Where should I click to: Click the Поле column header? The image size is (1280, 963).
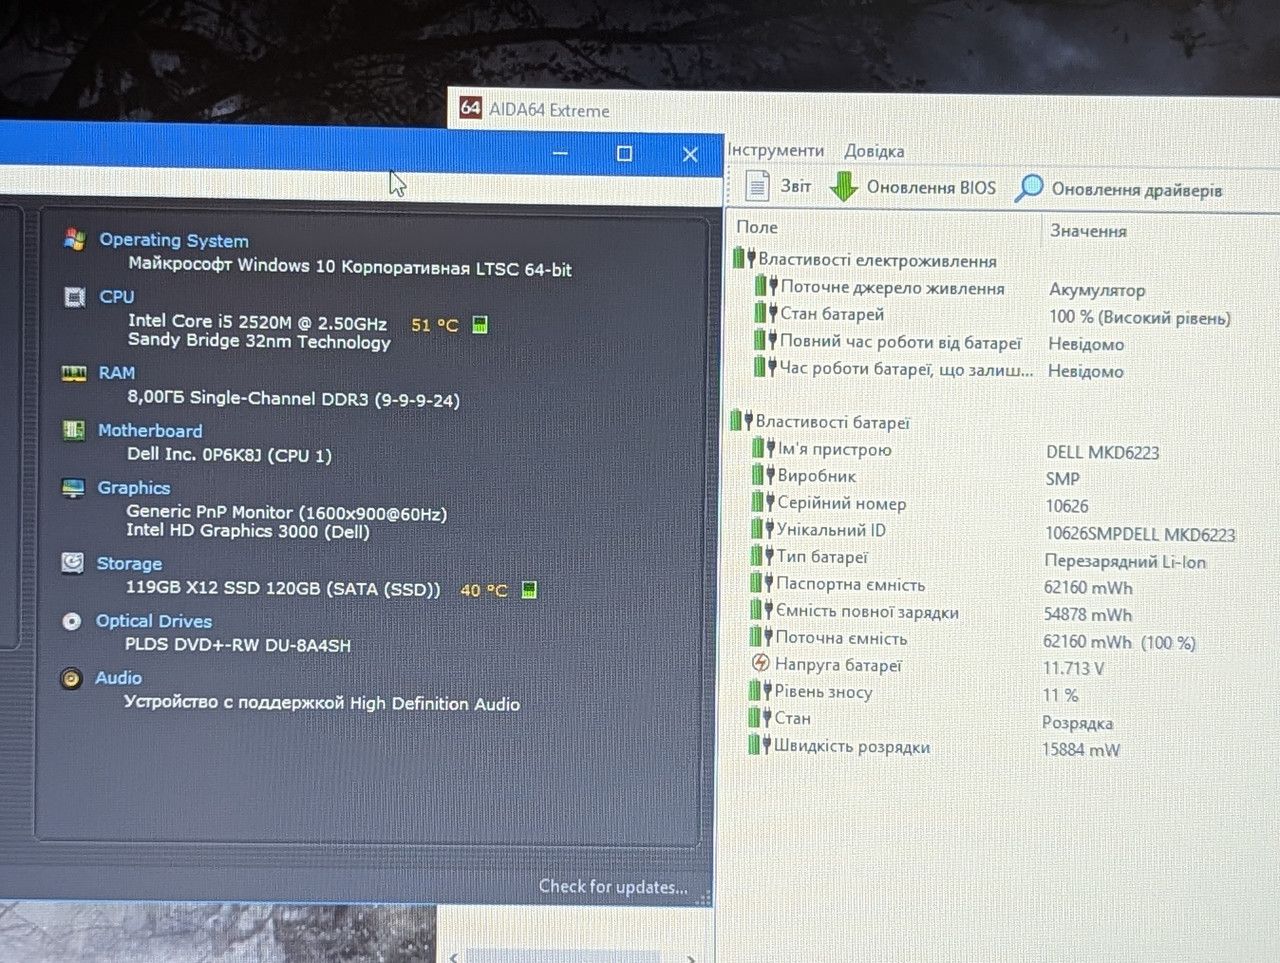point(757,228)
